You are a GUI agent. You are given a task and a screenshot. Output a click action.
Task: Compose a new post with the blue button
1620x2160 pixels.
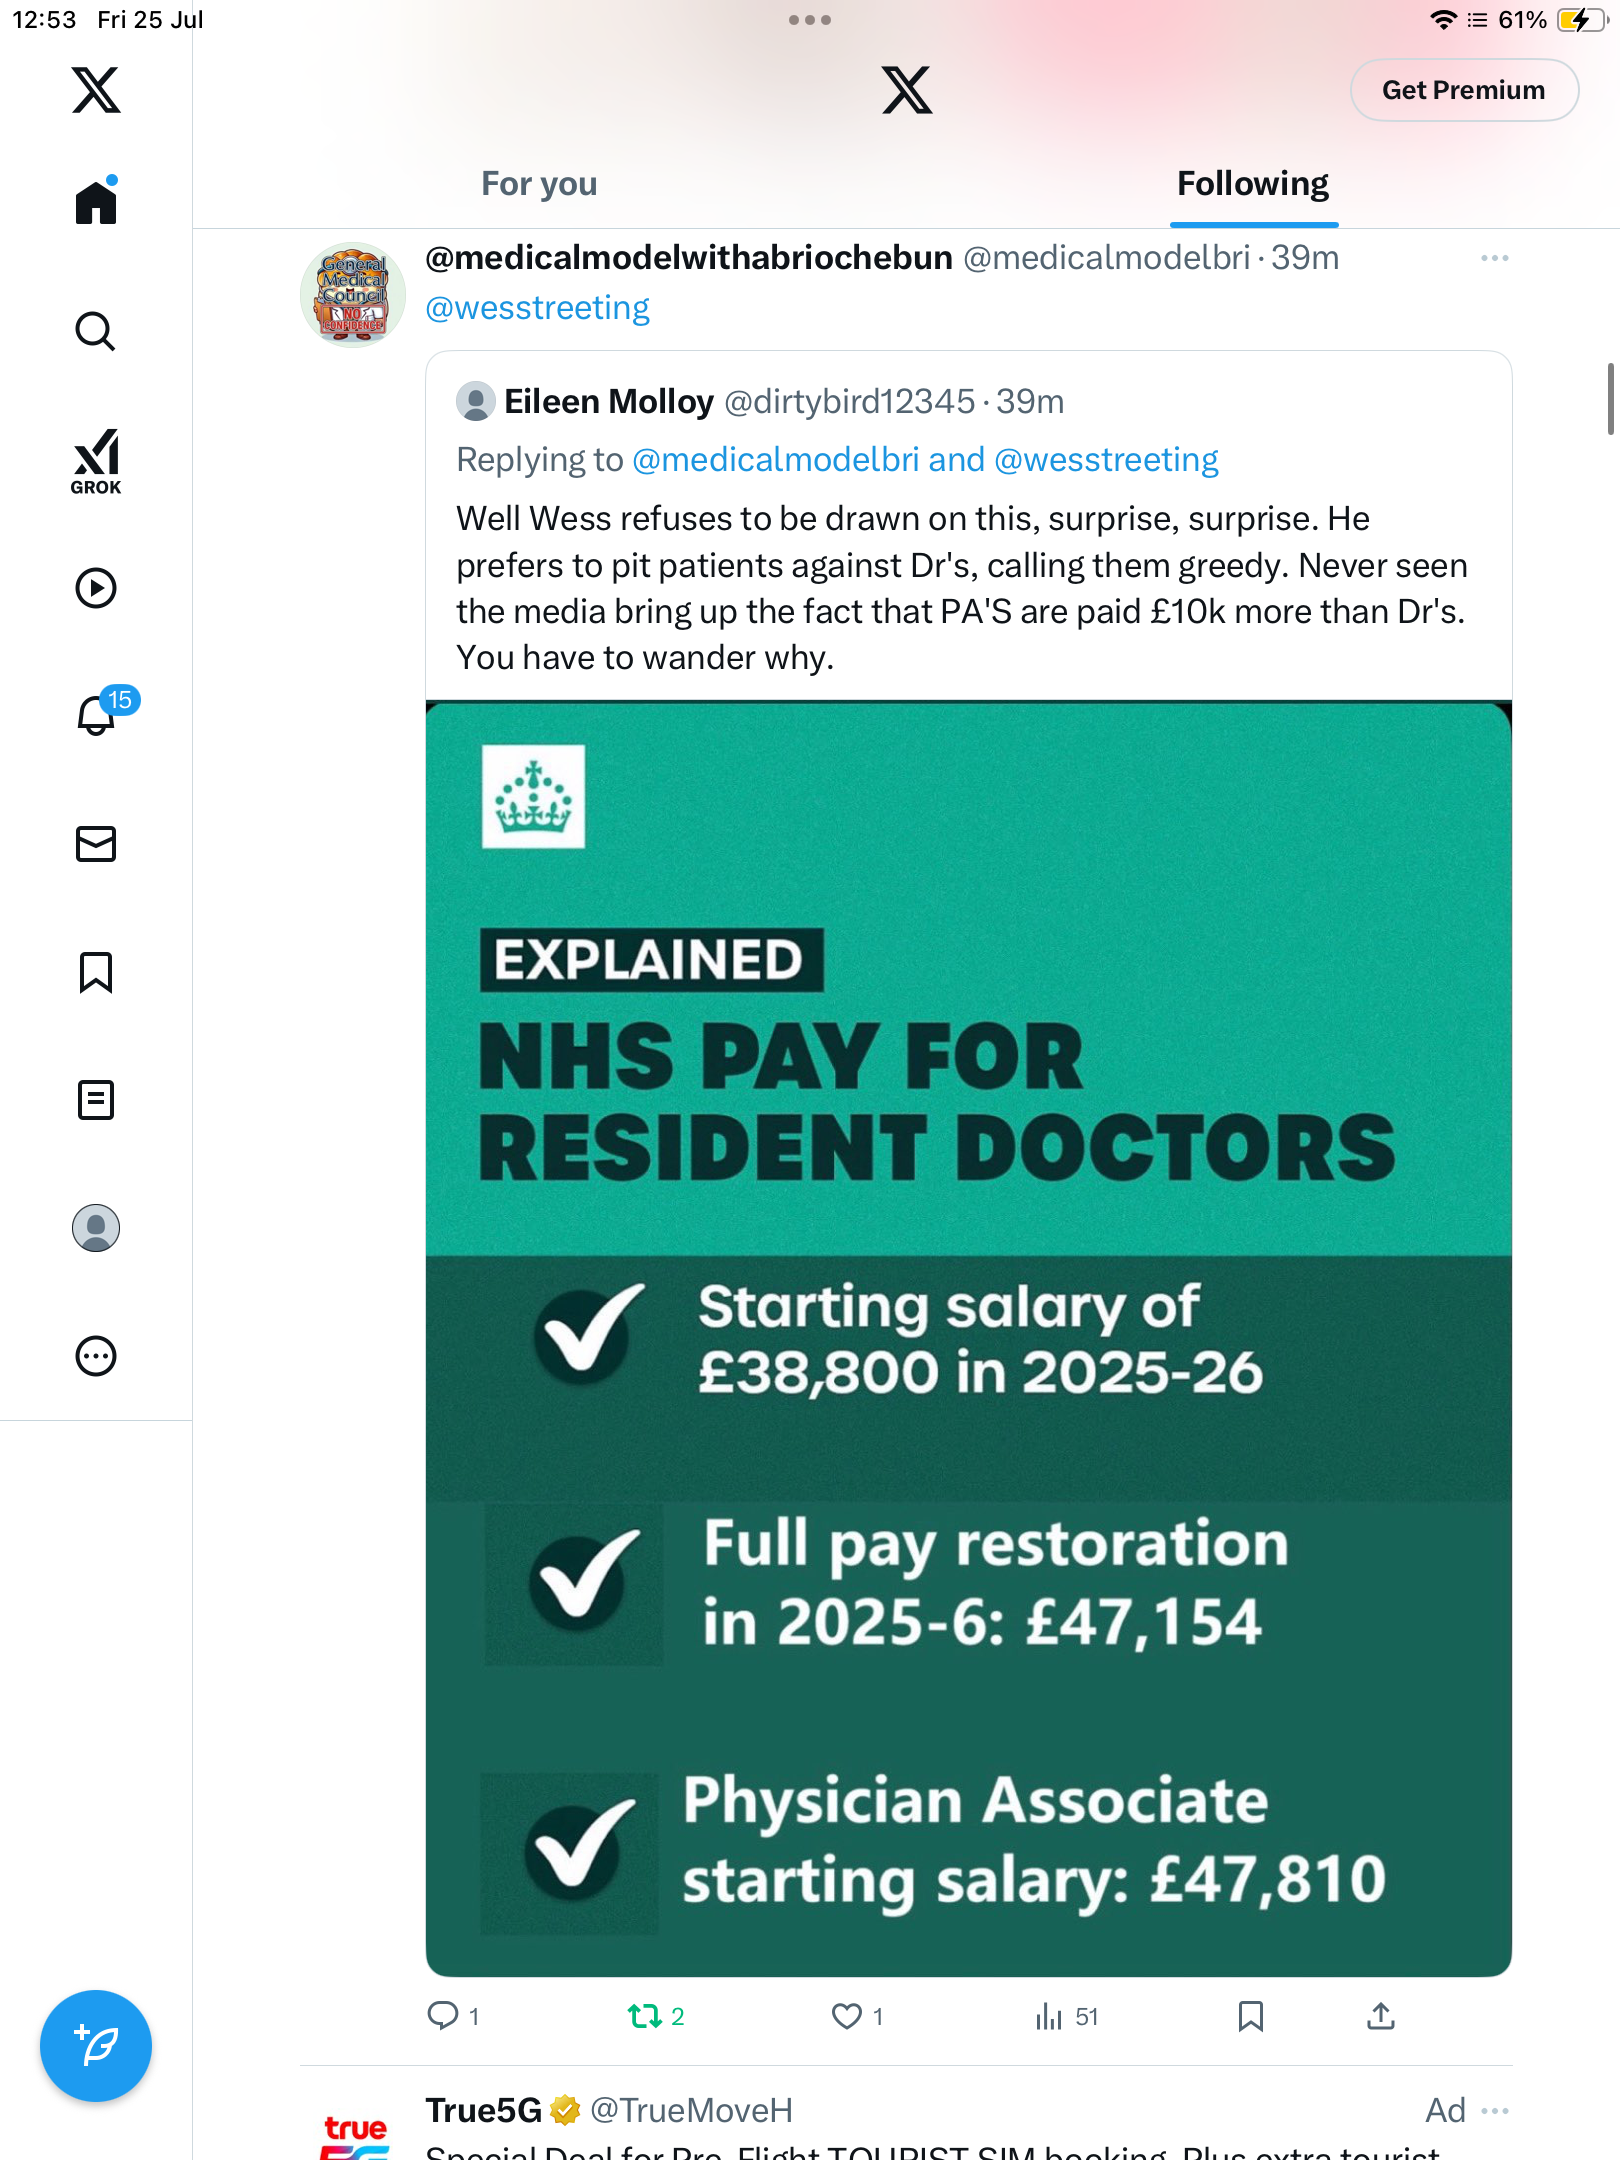pos(96,2046)
